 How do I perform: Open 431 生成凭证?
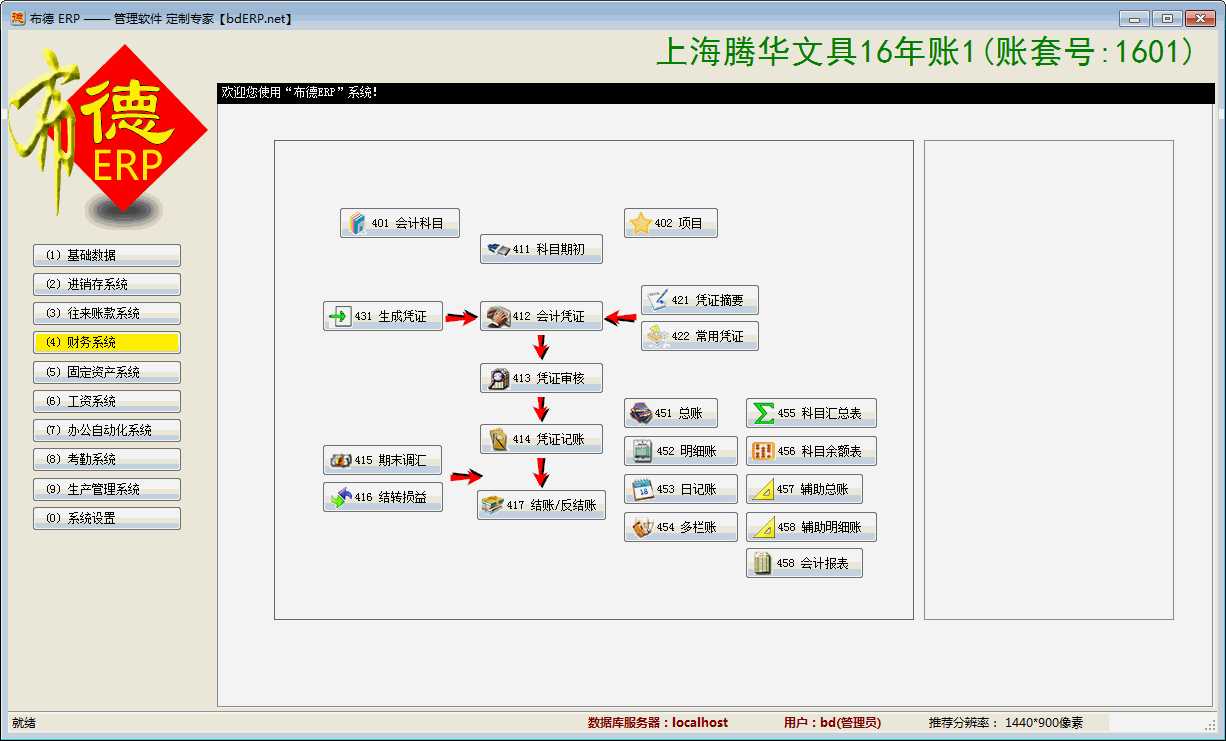coord(382,316)
